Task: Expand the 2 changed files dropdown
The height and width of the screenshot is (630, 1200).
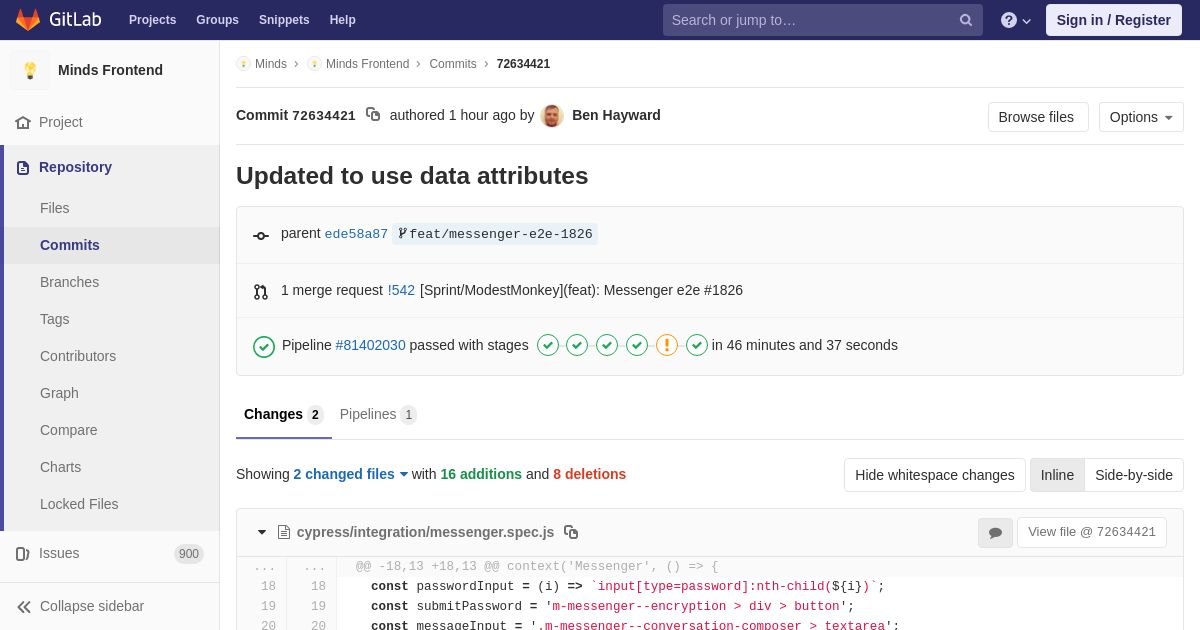Action: 351,474
